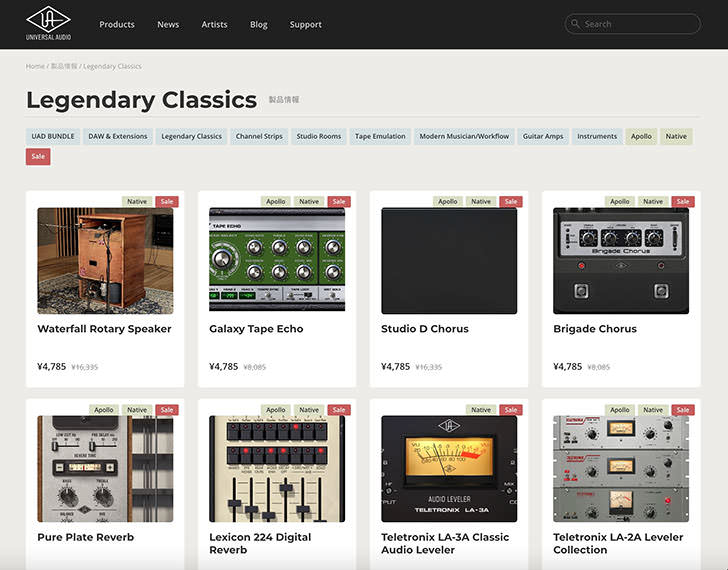Open the Galaxy Tape Echo thumbnail
The width and height of the screenshot is (728, 570).
(x=277, y=259)
